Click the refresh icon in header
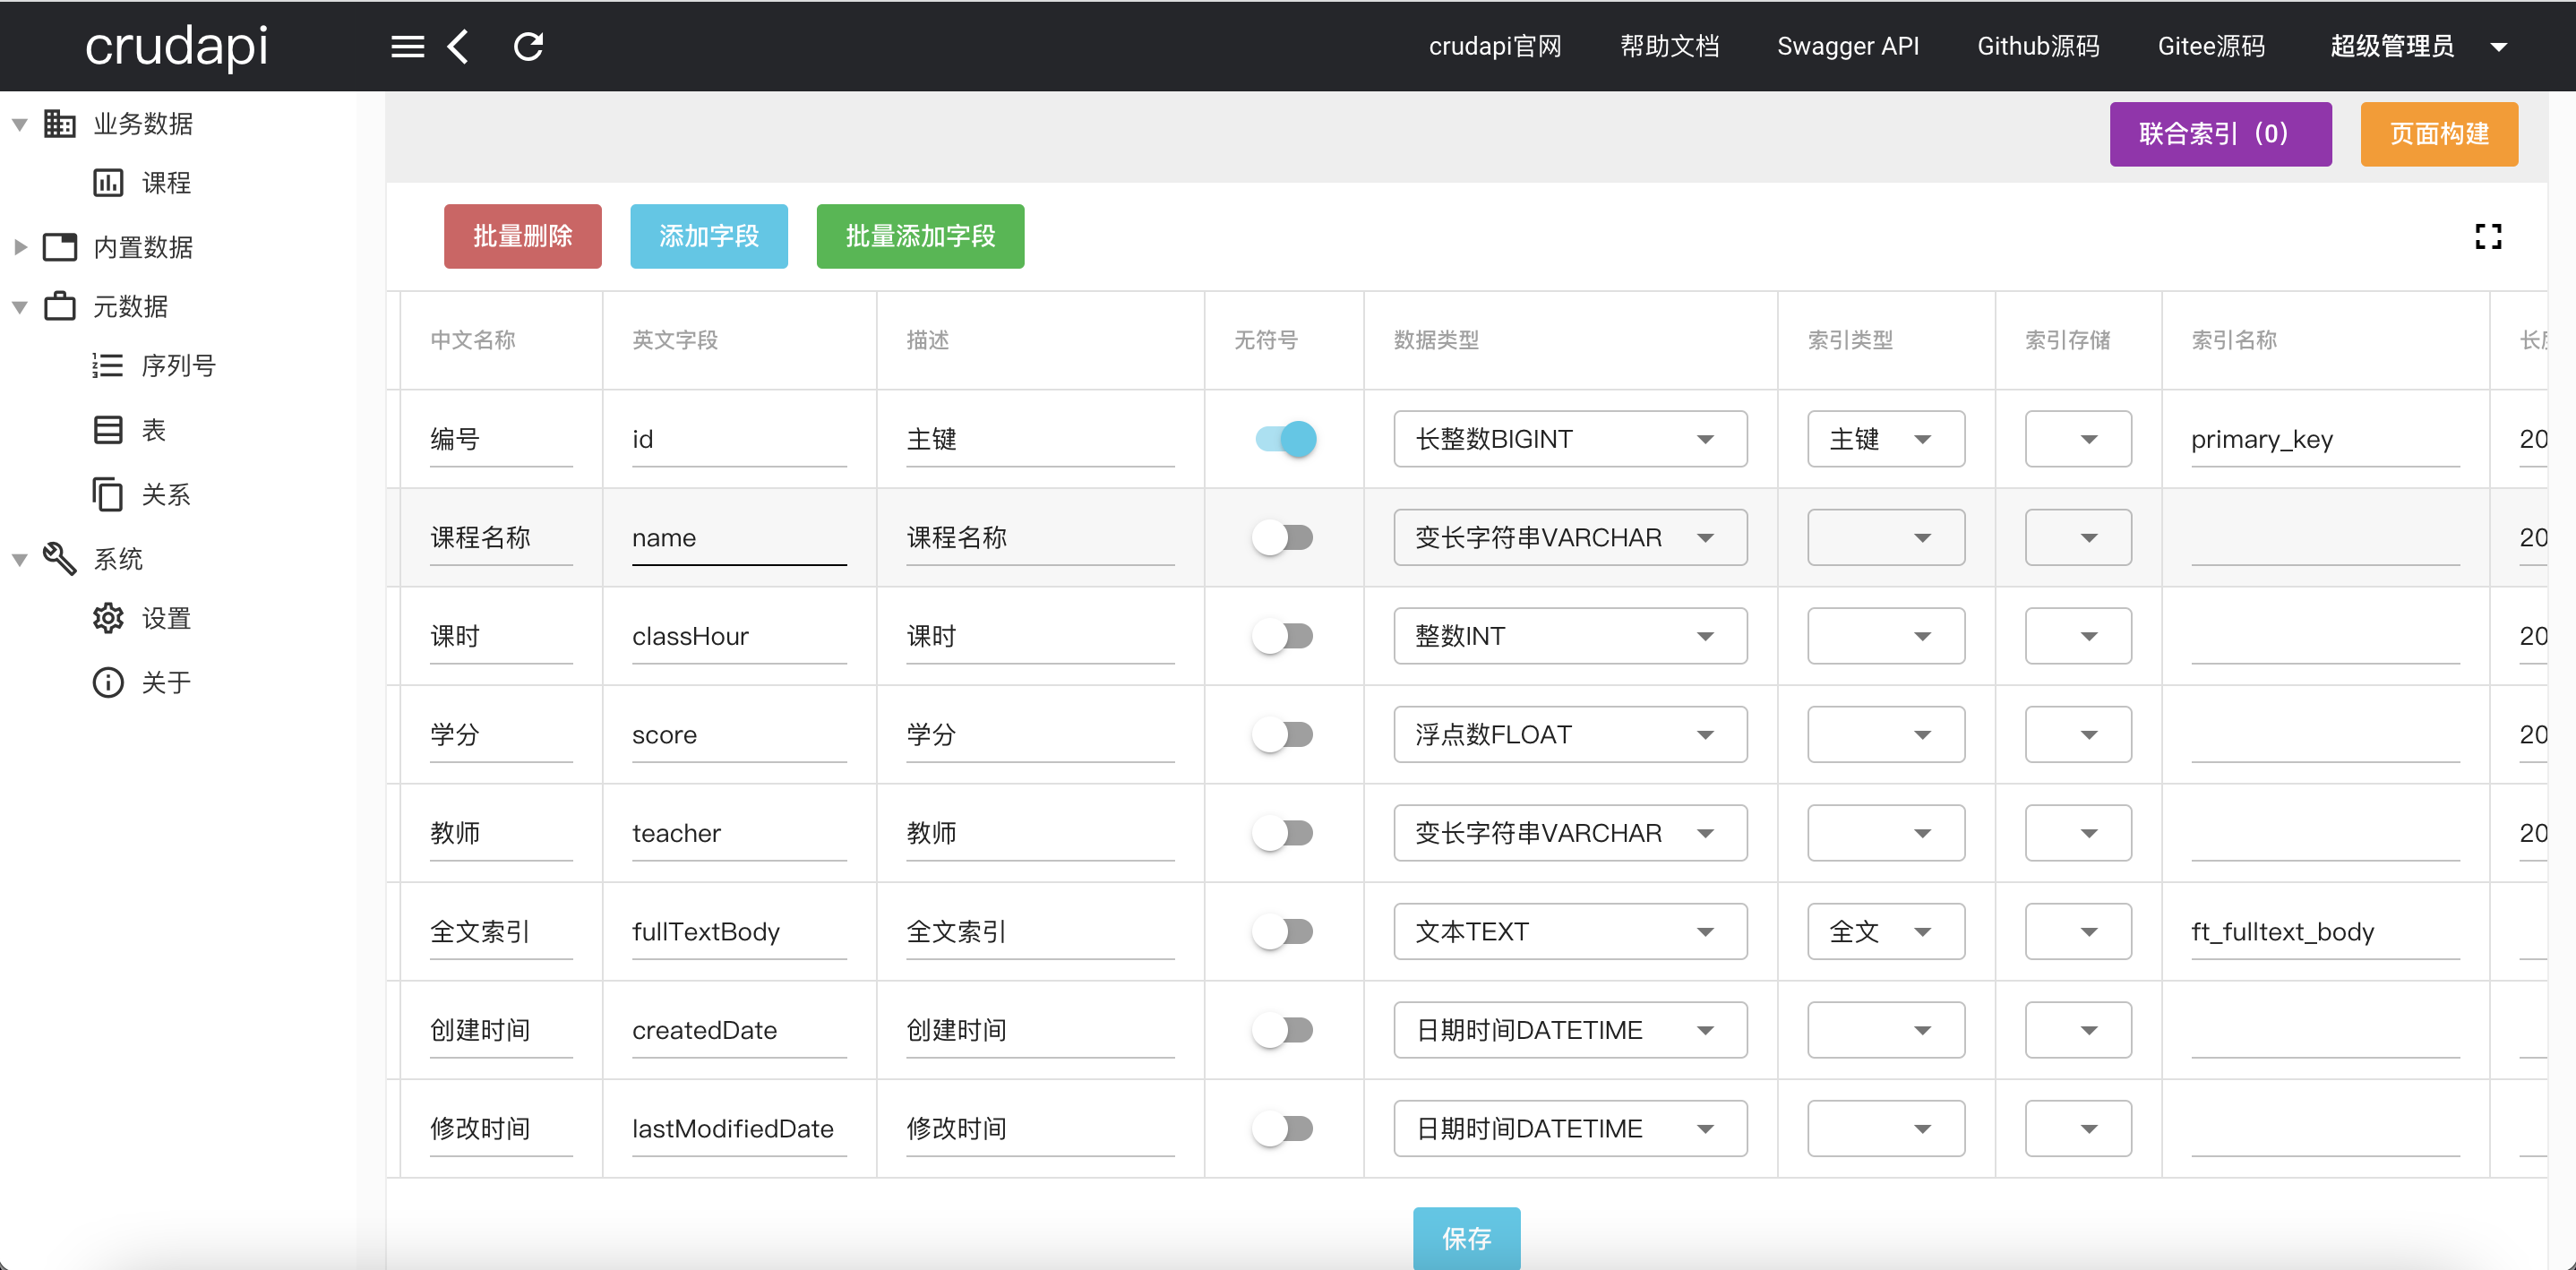The image size is (2576, 1270). pos(528,46)
